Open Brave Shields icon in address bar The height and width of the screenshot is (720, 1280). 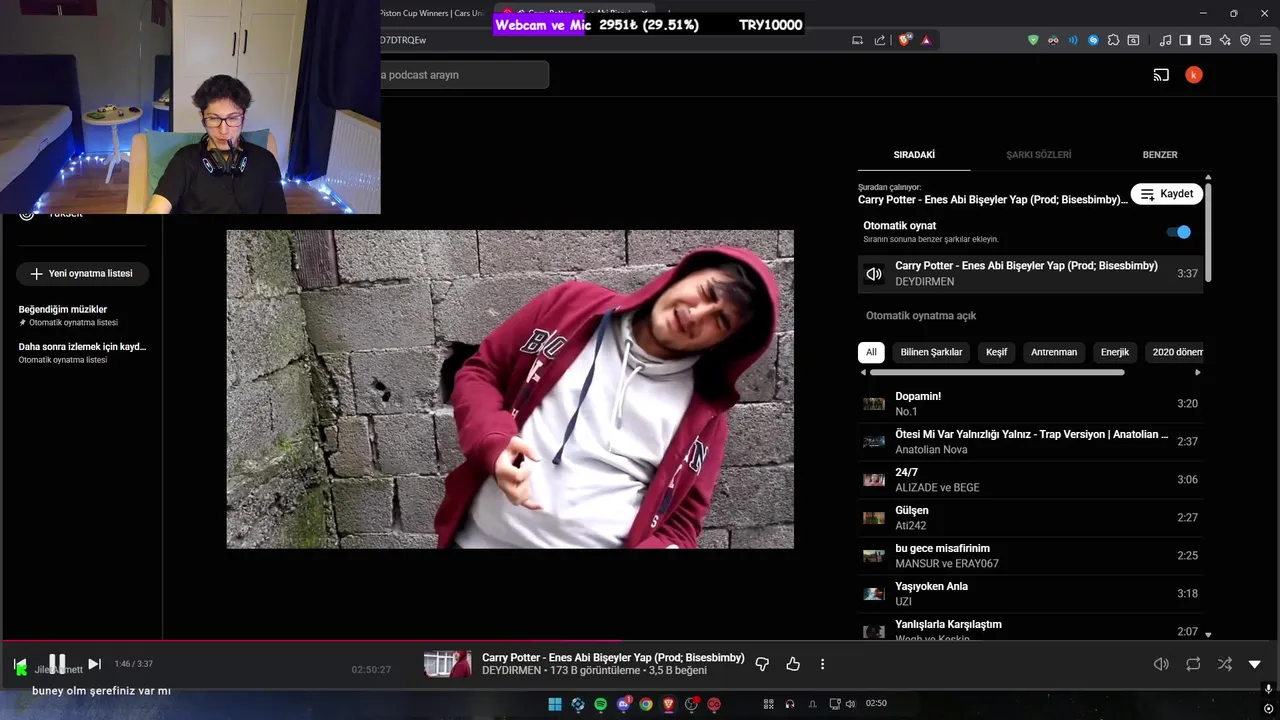point(905,40)
